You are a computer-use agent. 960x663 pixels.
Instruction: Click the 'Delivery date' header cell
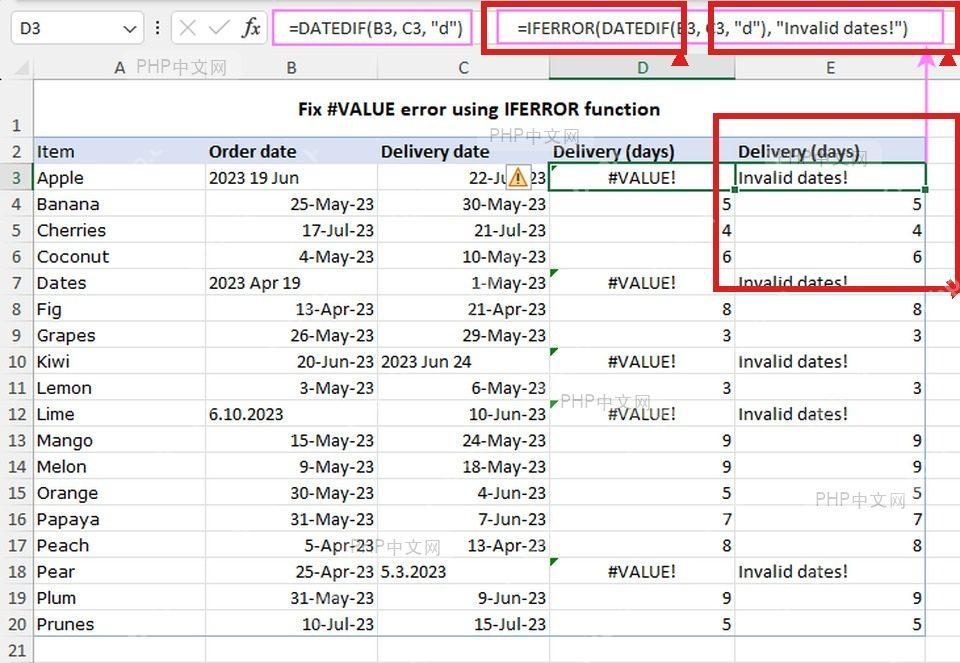click(x=463, y=151)
